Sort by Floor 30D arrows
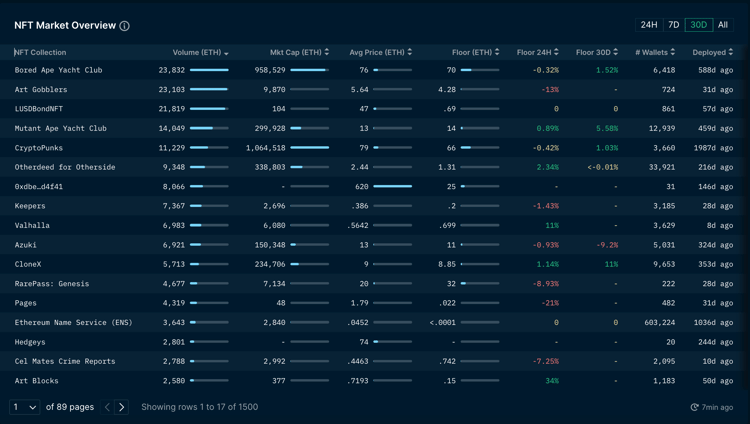This screenshot has height=424, width=750. [x=616, y=52]
